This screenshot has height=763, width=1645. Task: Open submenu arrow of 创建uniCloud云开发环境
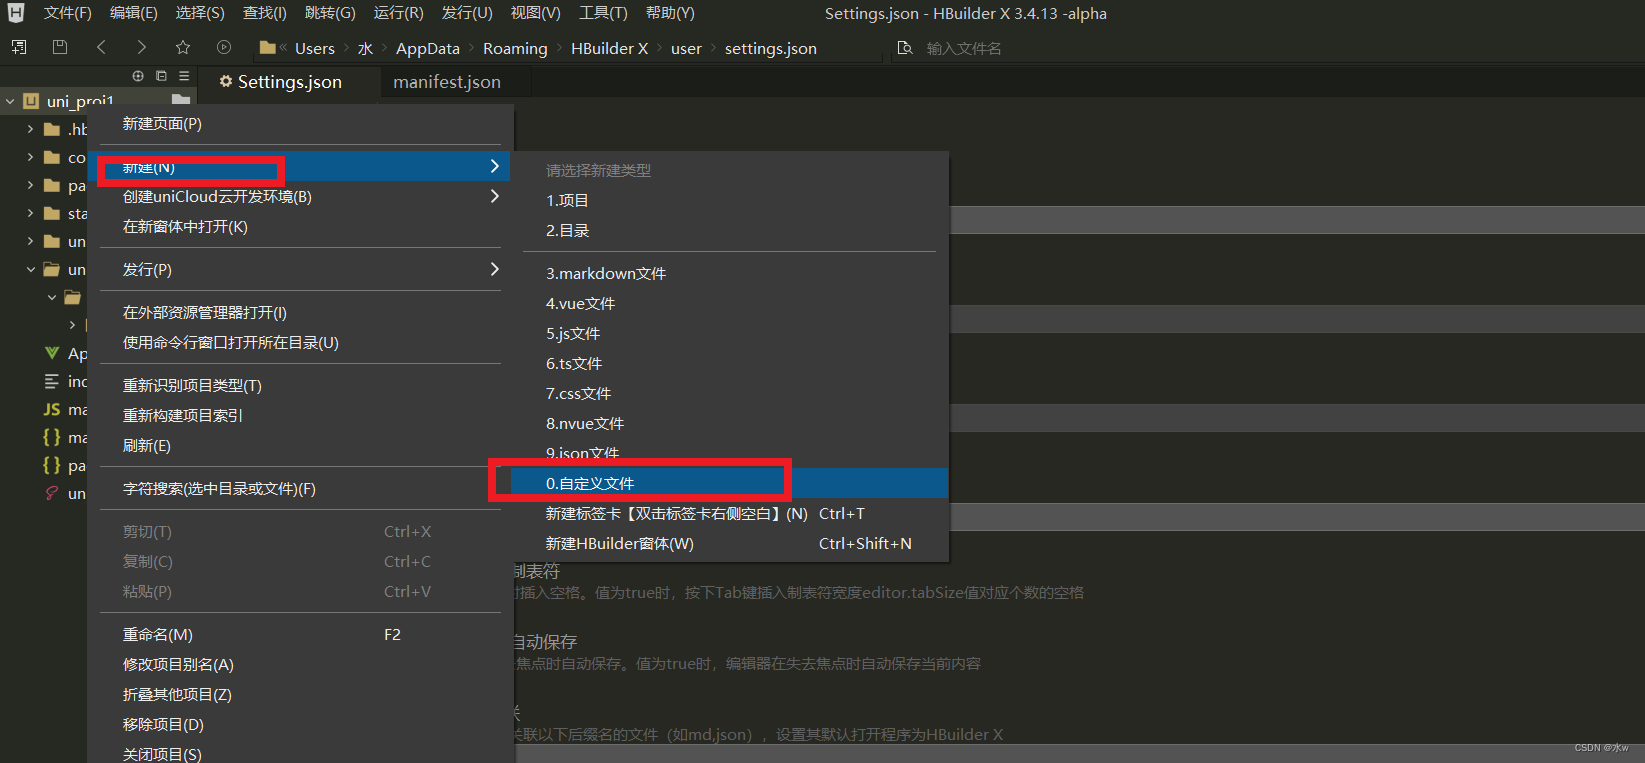[494, 196]
